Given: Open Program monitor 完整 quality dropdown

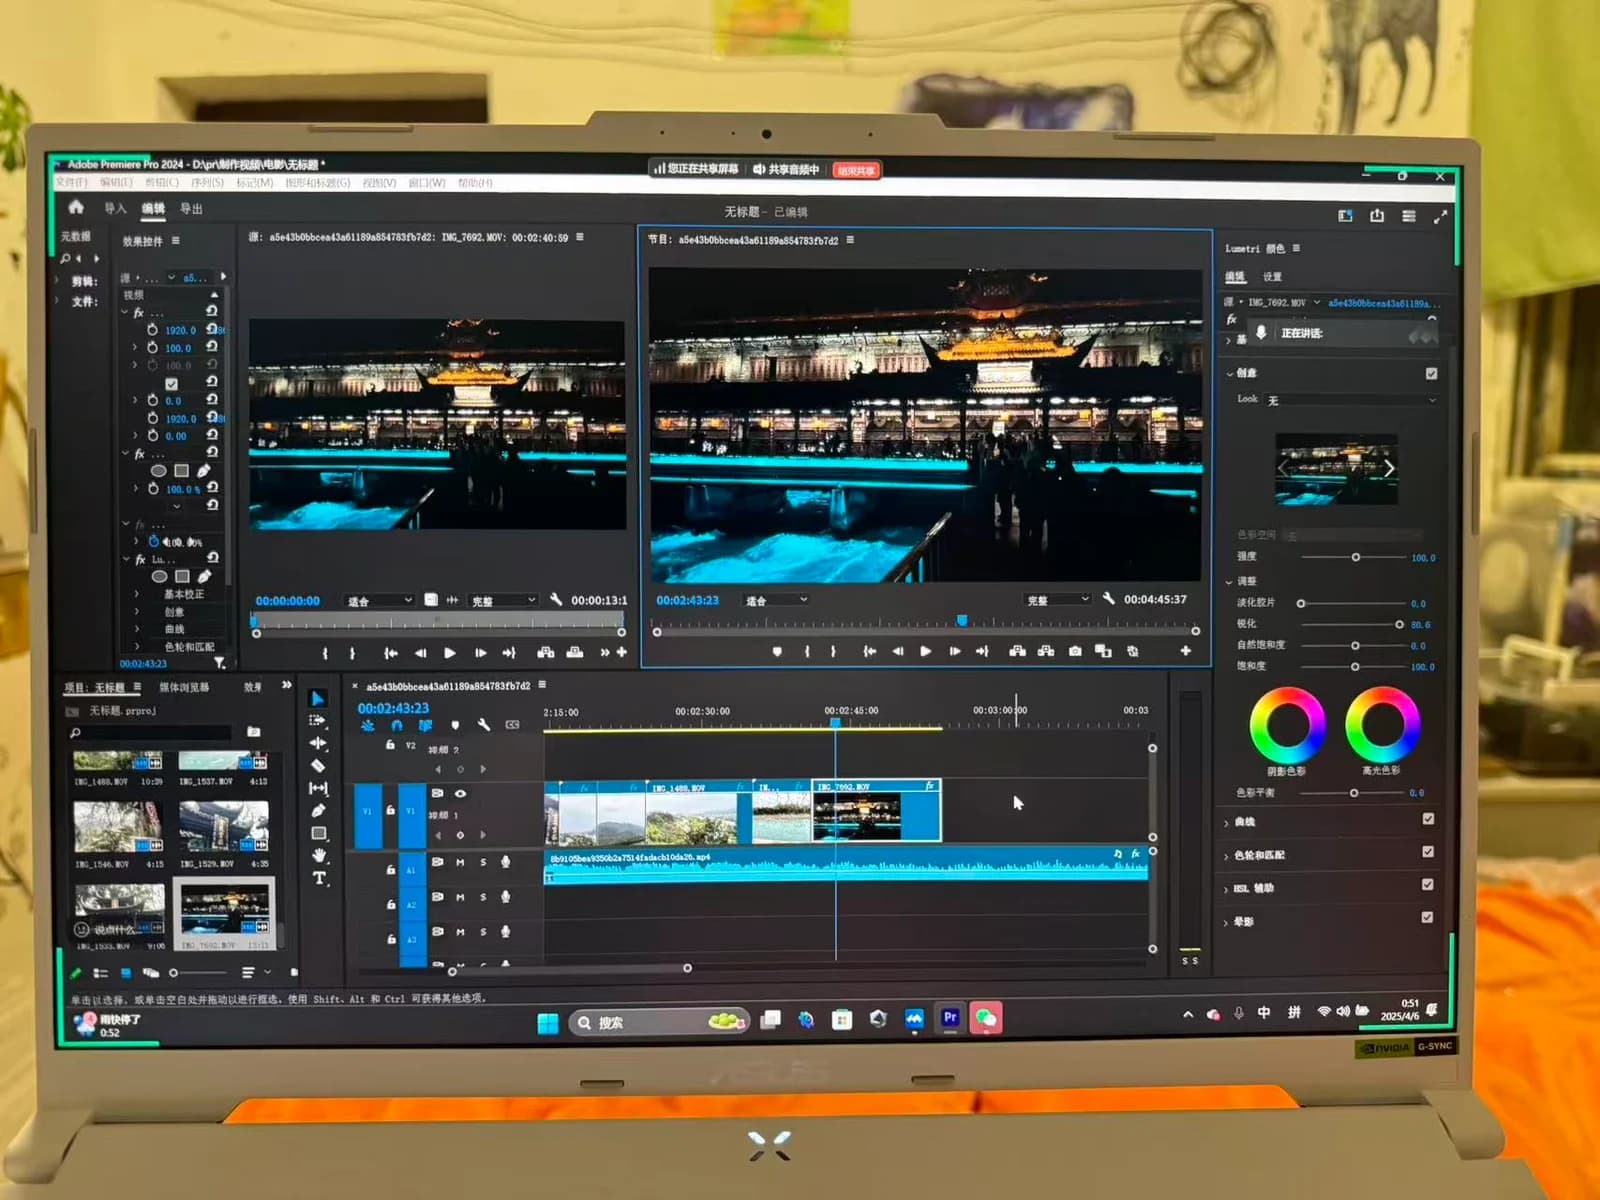Looking at the screenshot, I should pyautogui.click(x=1057, y=600).
